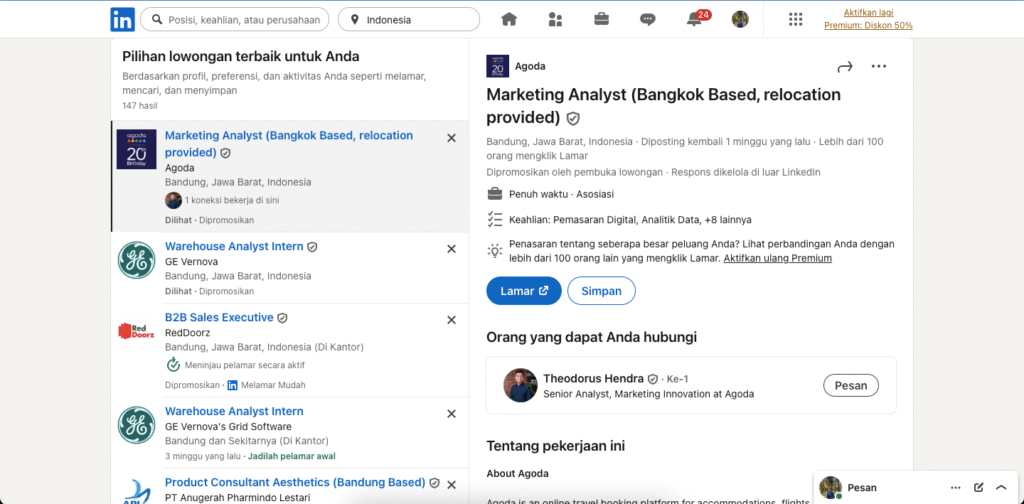Click Aktifkan lagi Premium discount link
The height and width of the screenshot is (504, 1024).
click(x=869, y=19)
